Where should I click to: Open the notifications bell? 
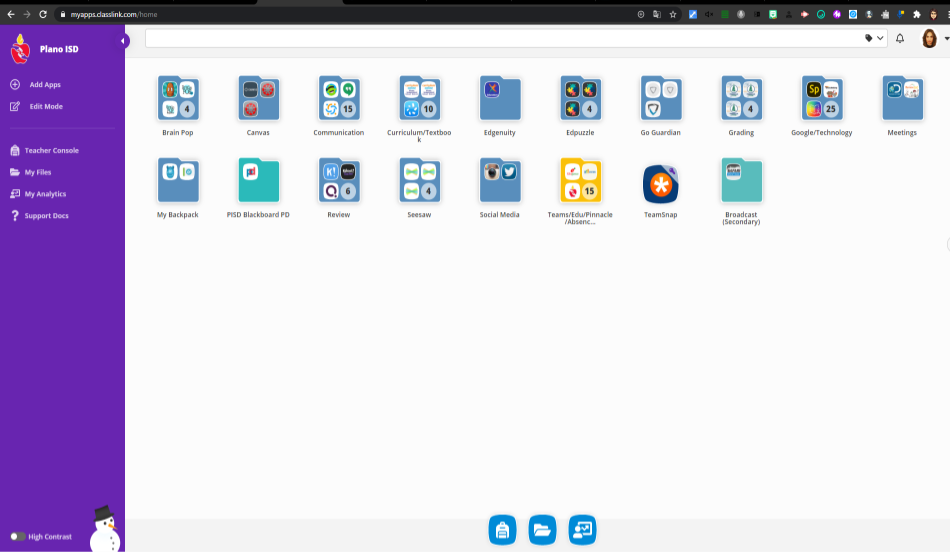(900, 38)
